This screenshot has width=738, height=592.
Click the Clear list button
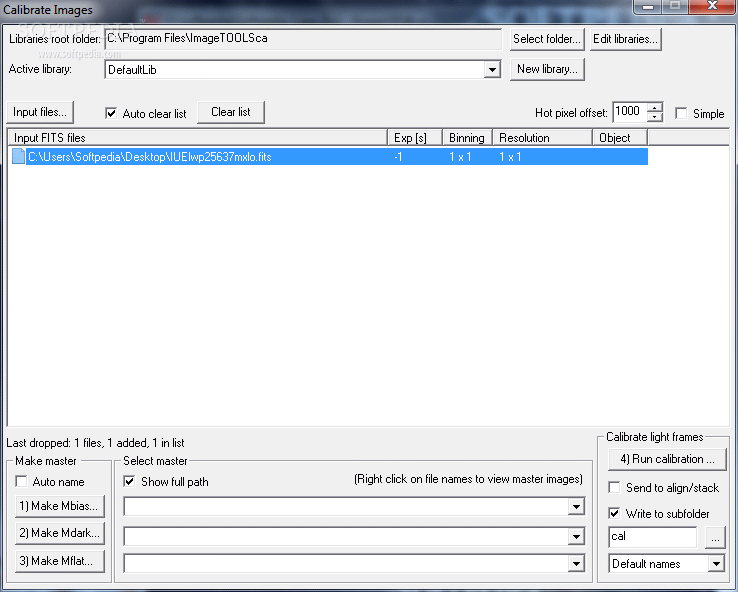click(x=231, y=112)
